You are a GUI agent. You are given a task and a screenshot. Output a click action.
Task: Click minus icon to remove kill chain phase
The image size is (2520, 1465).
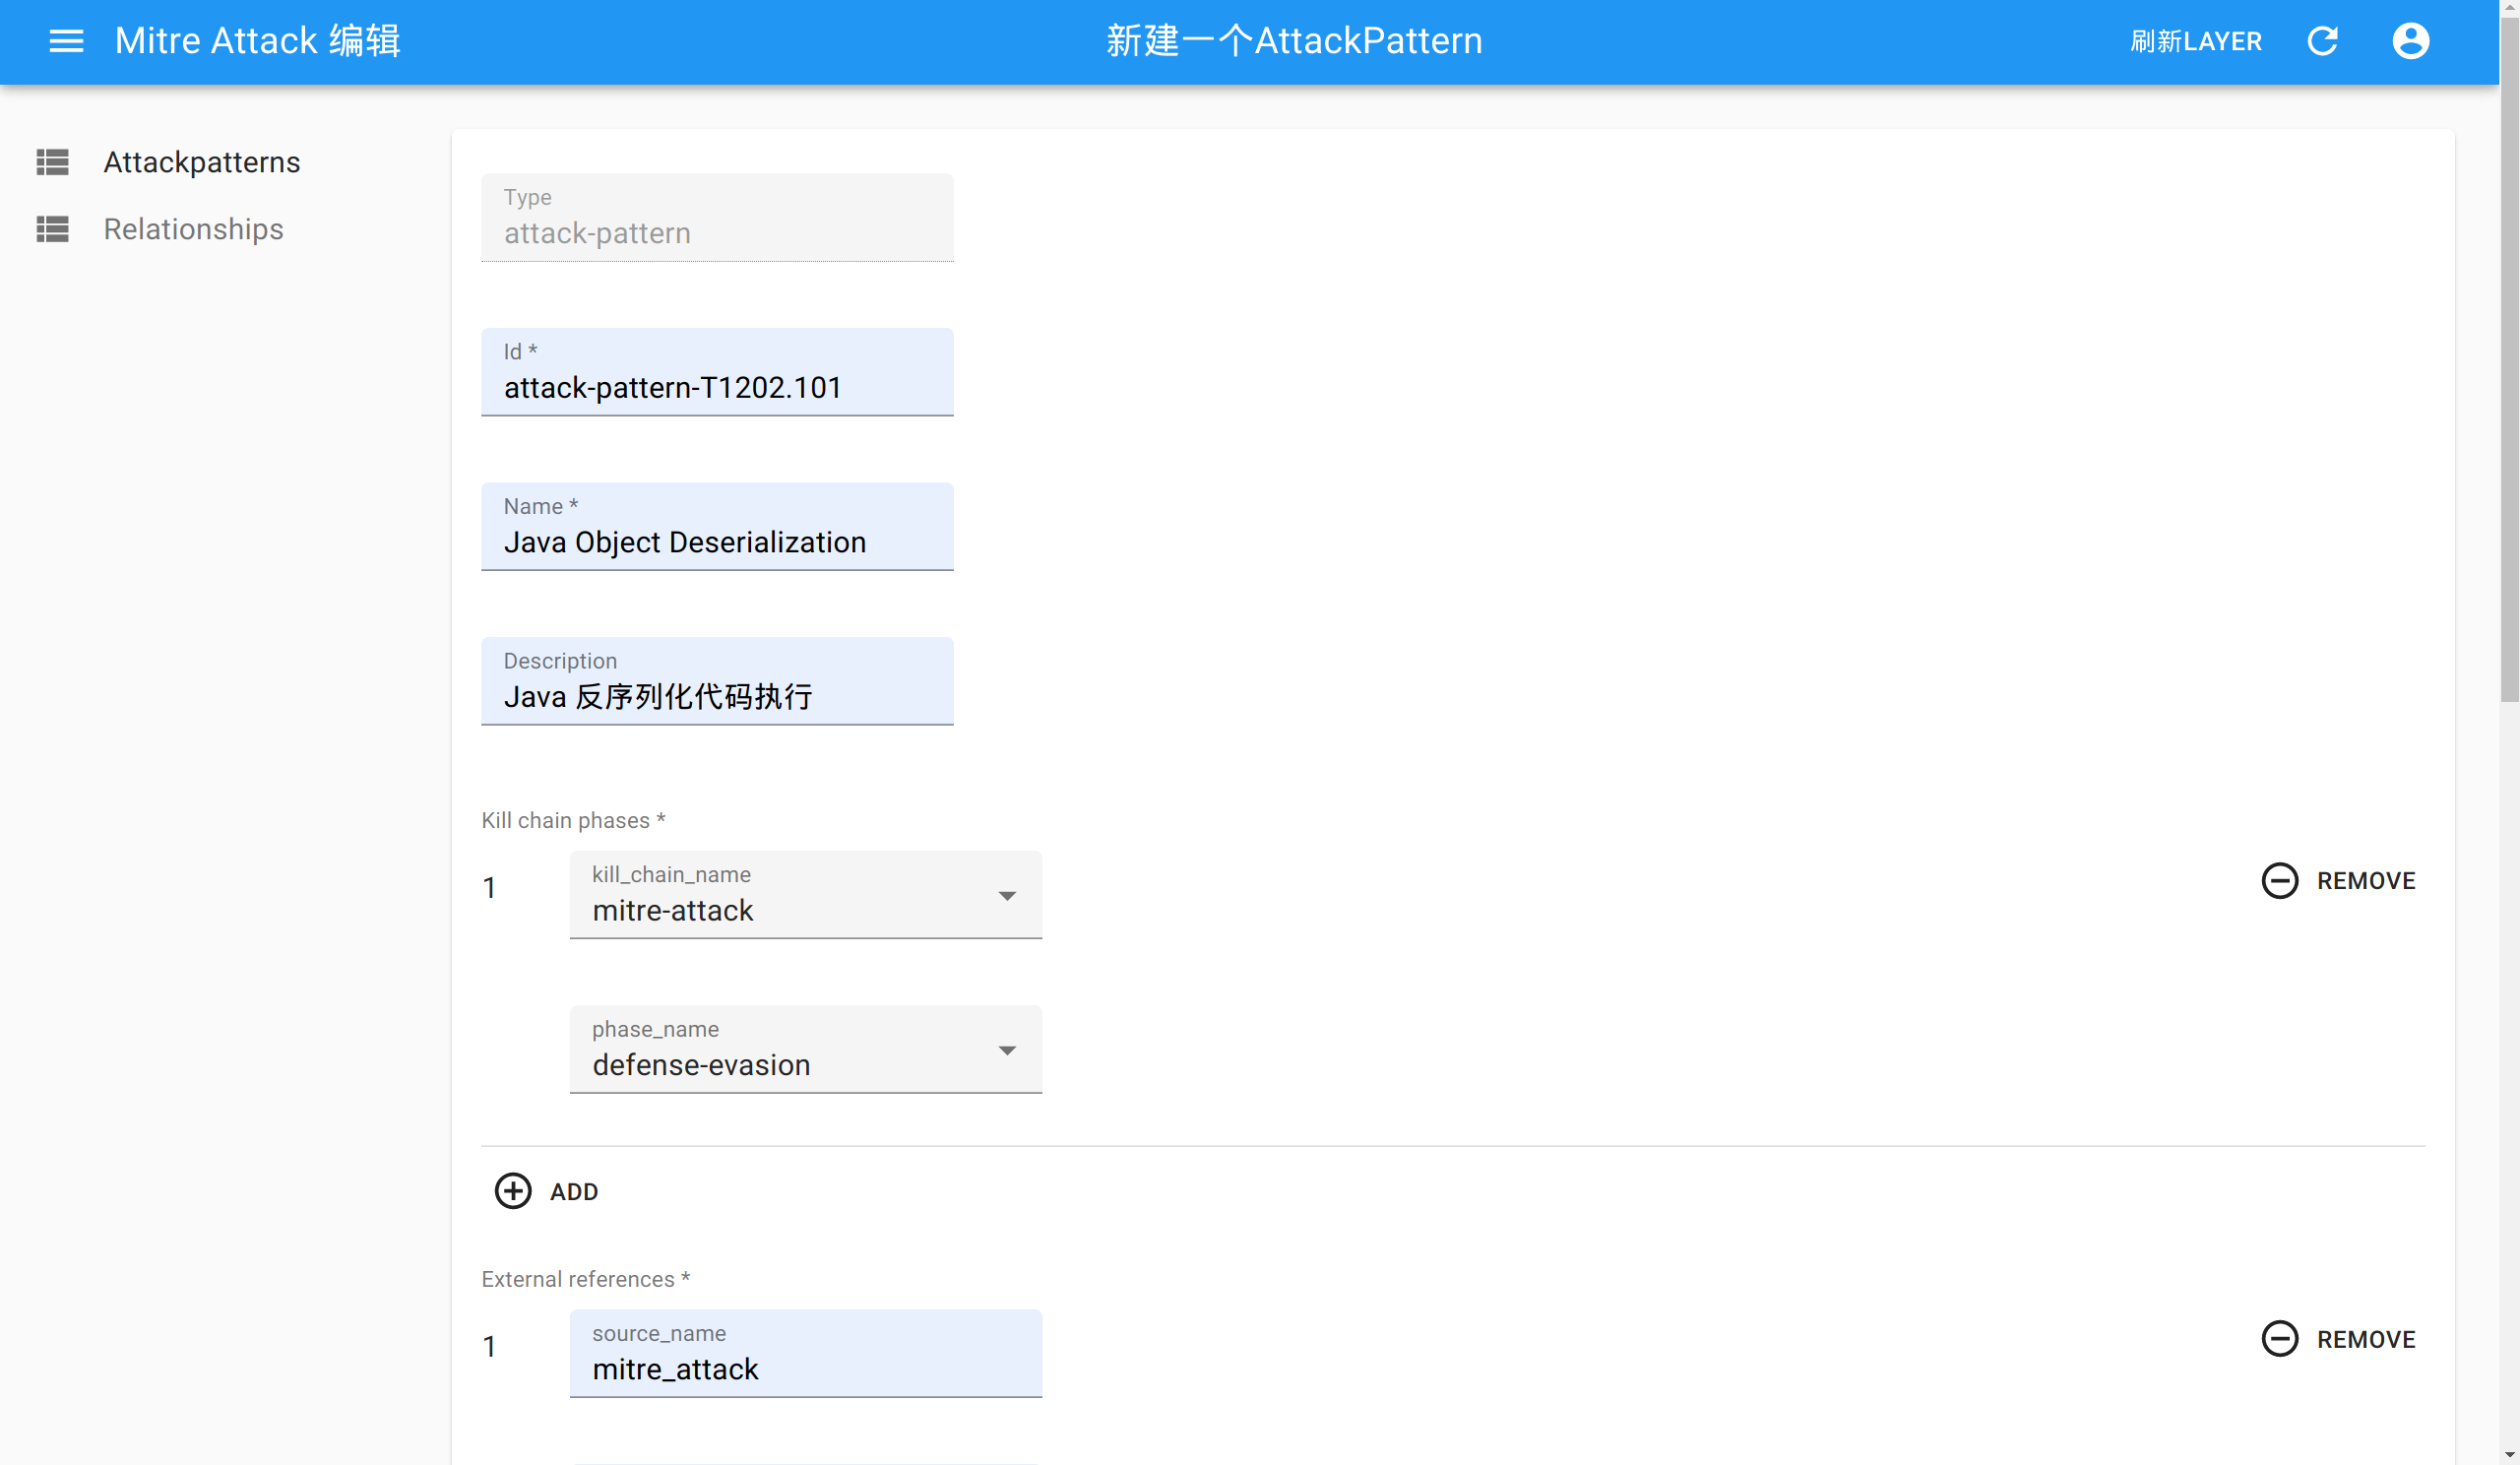coord(2279,880)
